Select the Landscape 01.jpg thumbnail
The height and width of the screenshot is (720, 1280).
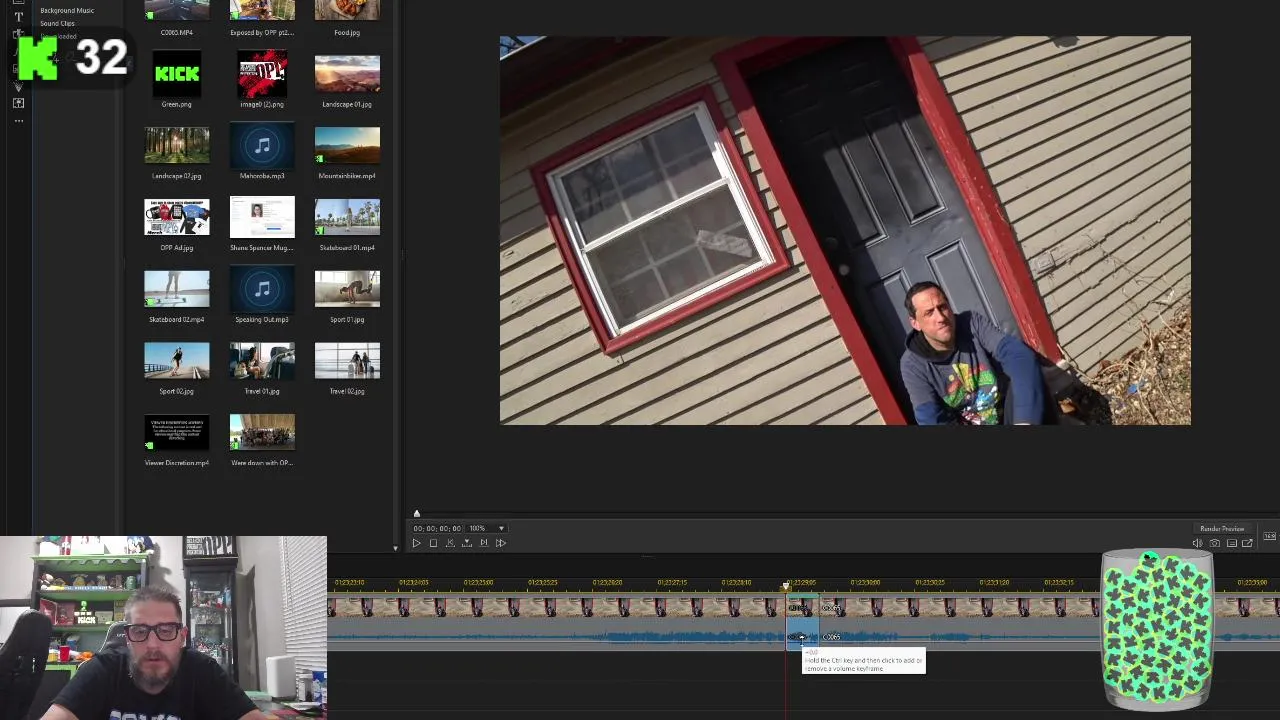[x=347, y=74]
